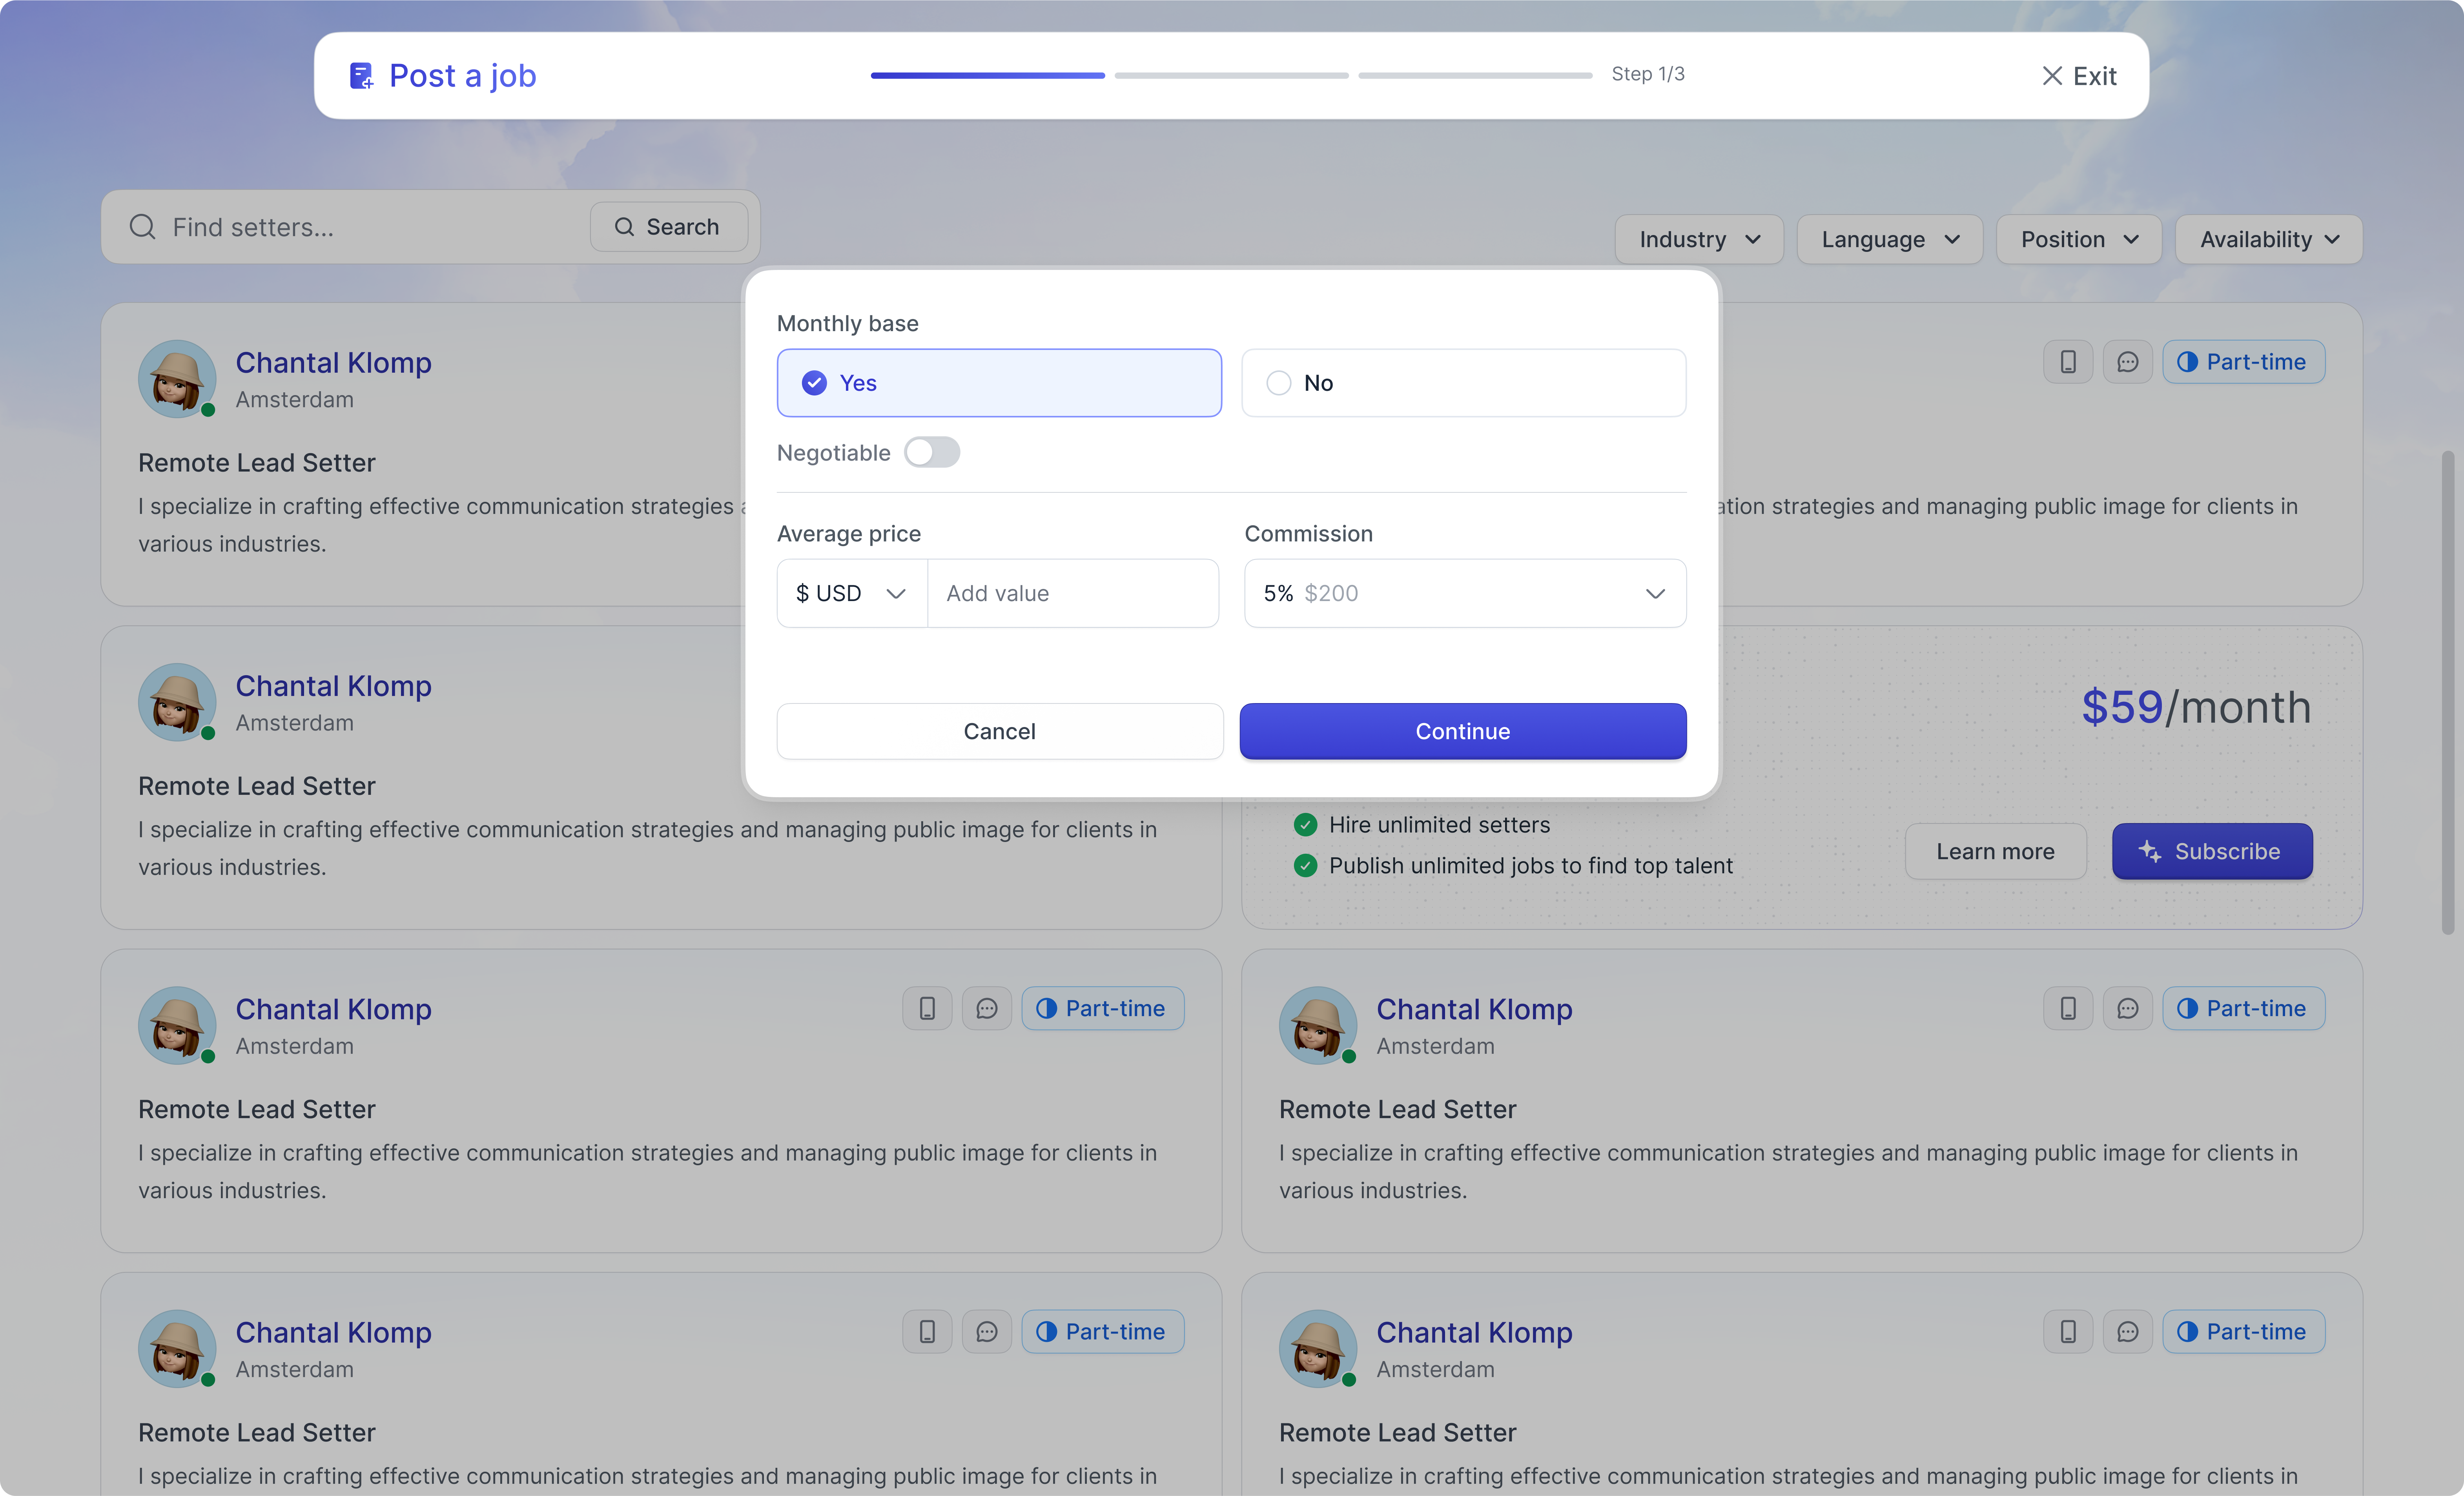Image resolution: width=2464 pixels, height=1496 pixels.
Task: Toggle the Negotiable switch
Action: tap(932, 452)
